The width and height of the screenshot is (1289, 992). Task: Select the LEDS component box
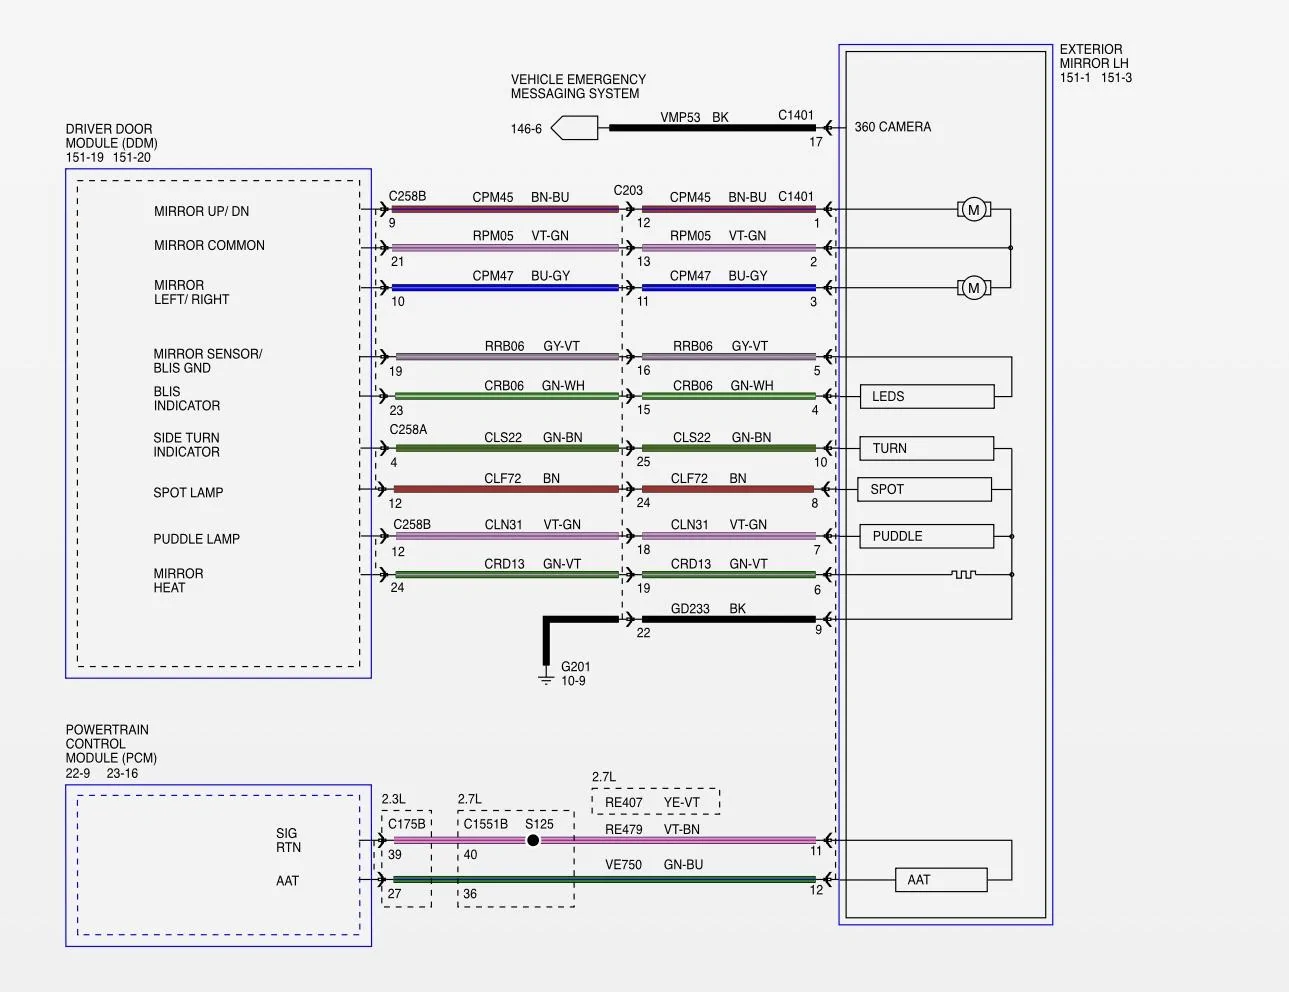[927, 397]
